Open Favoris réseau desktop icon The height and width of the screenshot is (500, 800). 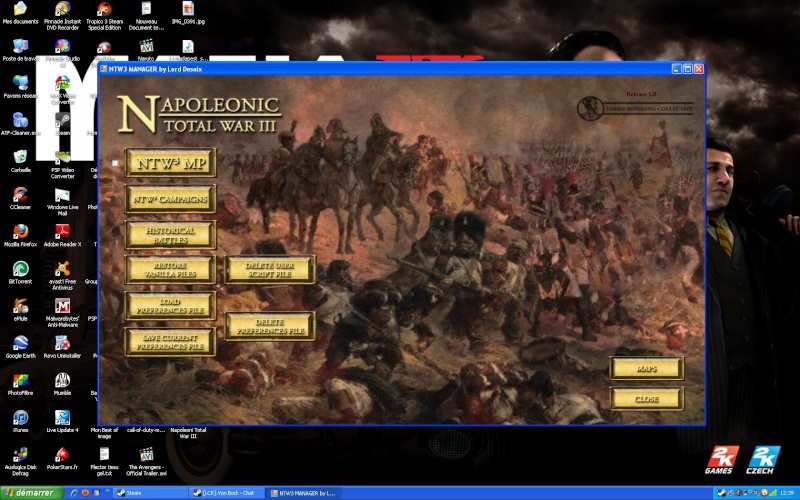tap(20, 87)
